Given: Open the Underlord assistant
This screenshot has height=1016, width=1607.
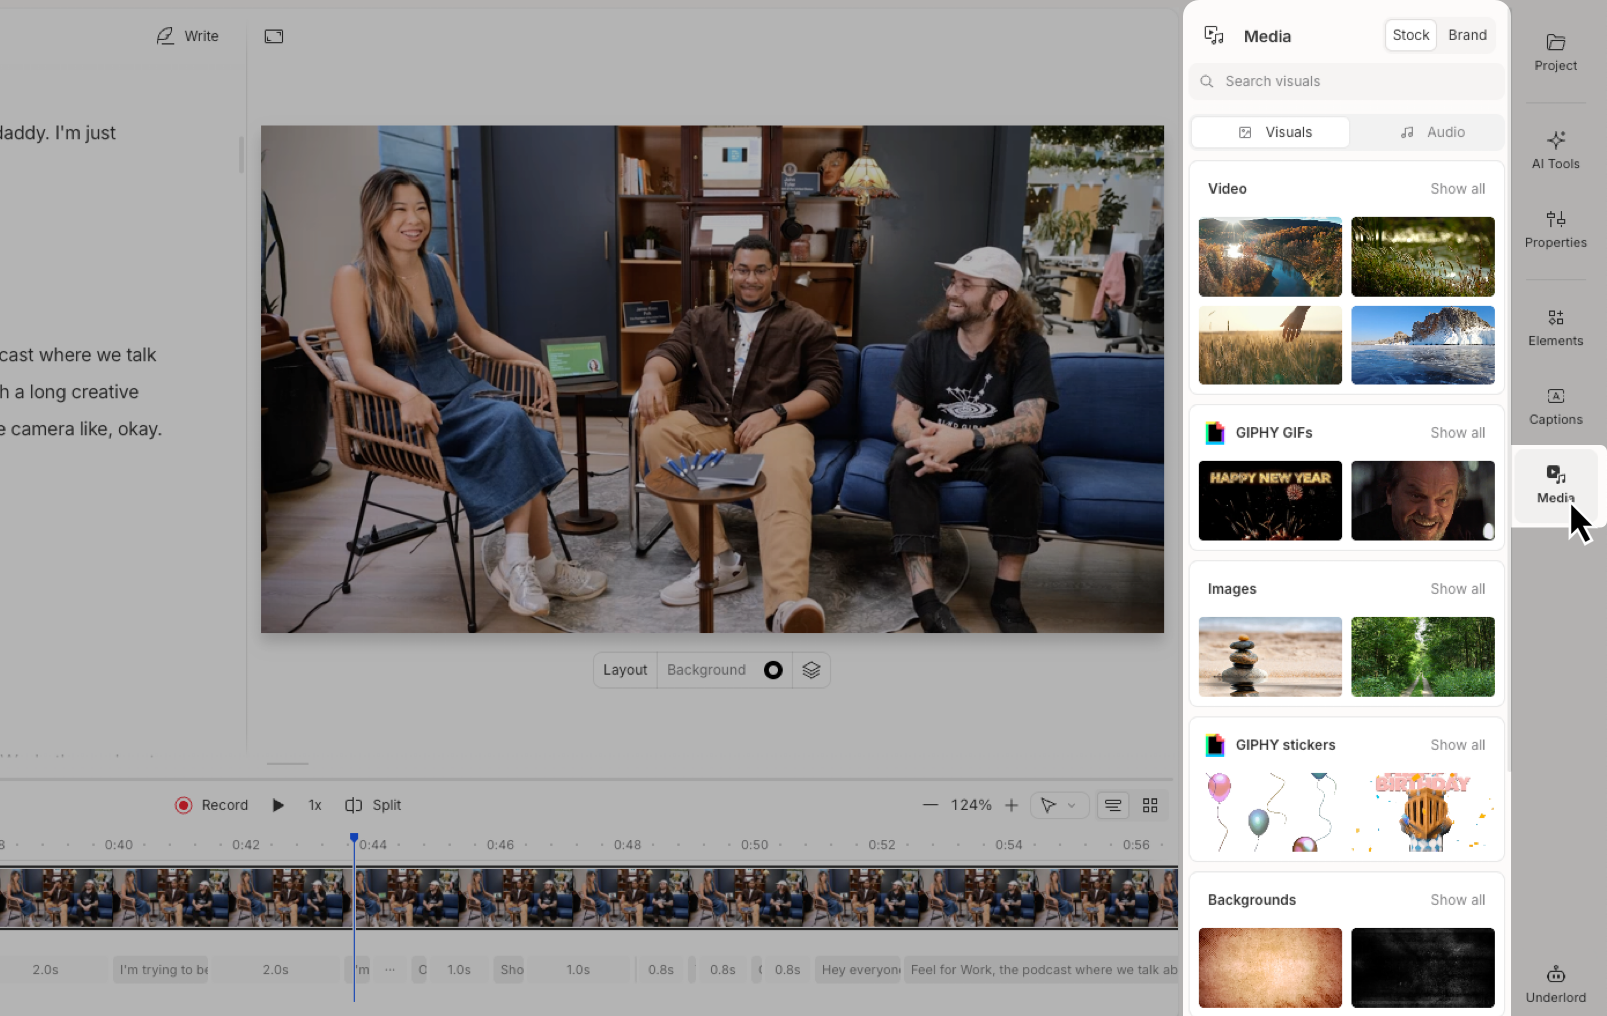Looking at the screenshot, I should point(1555,984).
